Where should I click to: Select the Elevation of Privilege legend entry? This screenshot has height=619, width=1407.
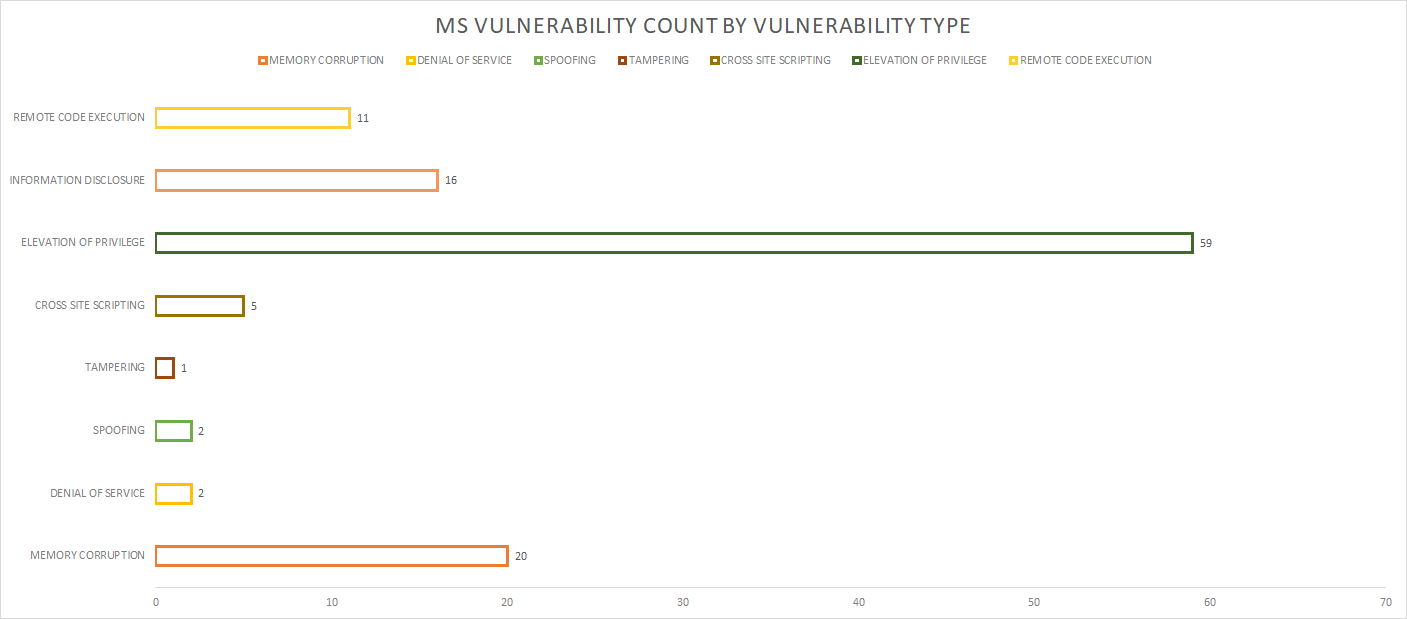tap(919, 61)
